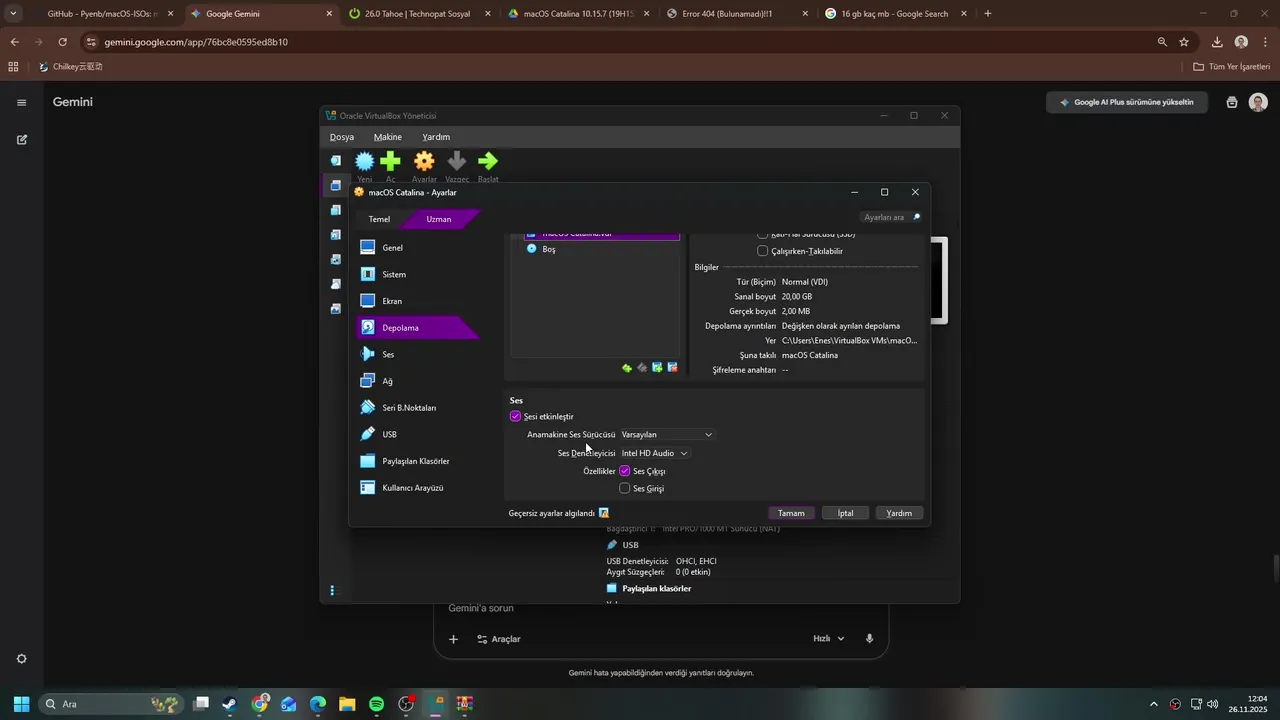Open Dosya menu in VirtualBox

(x=342, y=137)
